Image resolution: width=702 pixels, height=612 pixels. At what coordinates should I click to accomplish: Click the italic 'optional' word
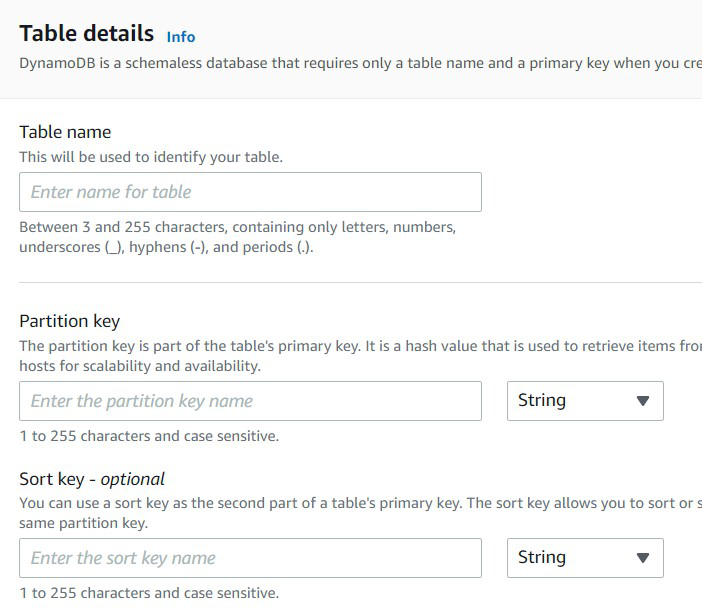[133, 480]
